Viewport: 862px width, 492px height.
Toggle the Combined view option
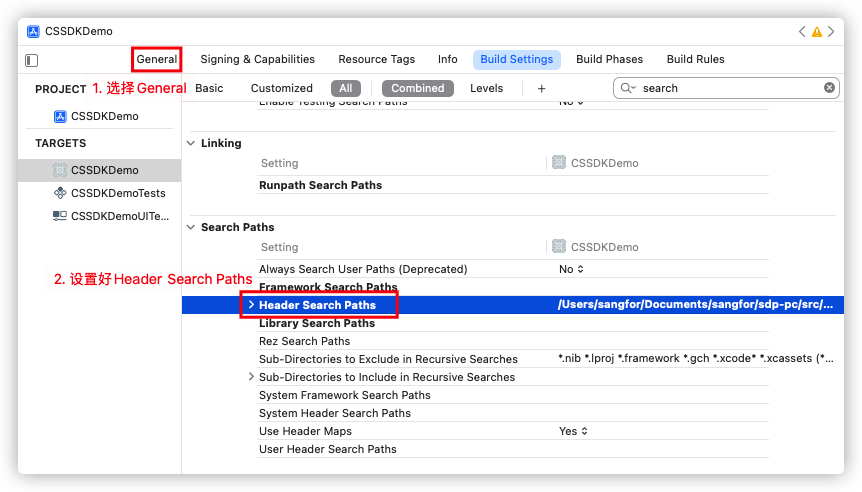coord(417,88)
